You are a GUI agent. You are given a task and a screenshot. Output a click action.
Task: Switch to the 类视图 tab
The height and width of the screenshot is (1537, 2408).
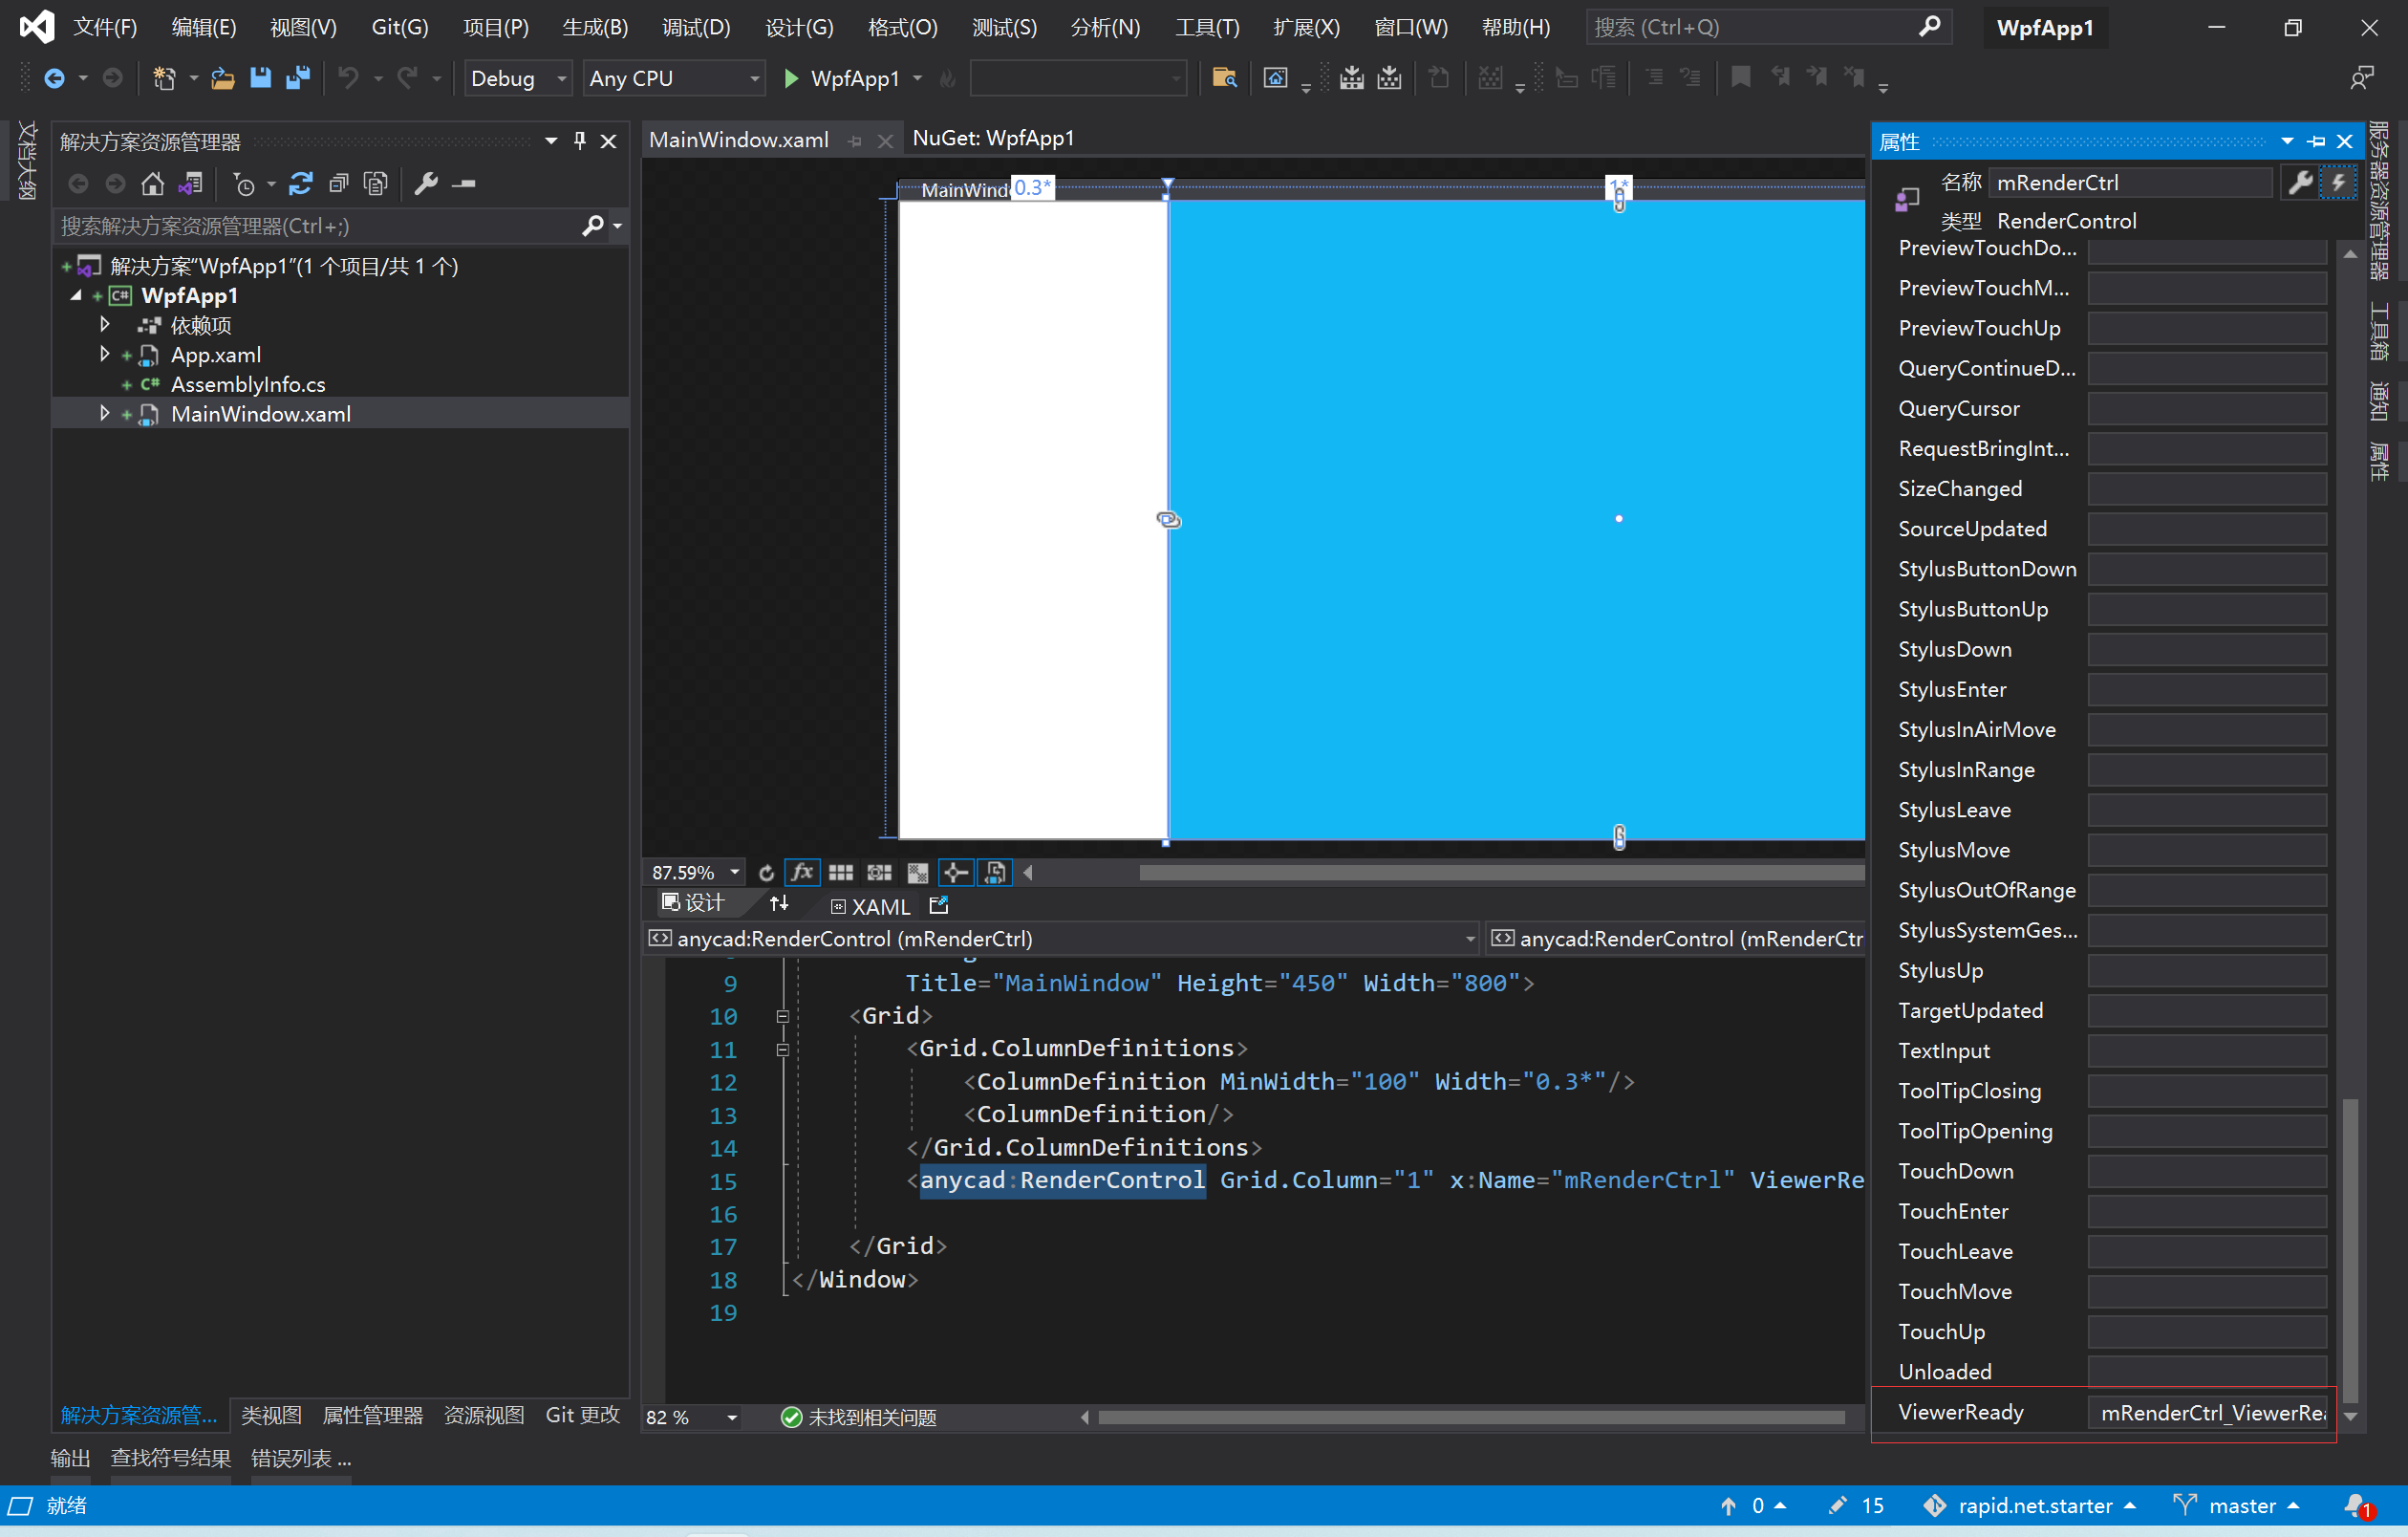pyautogui.click(x=270, y=1415)
